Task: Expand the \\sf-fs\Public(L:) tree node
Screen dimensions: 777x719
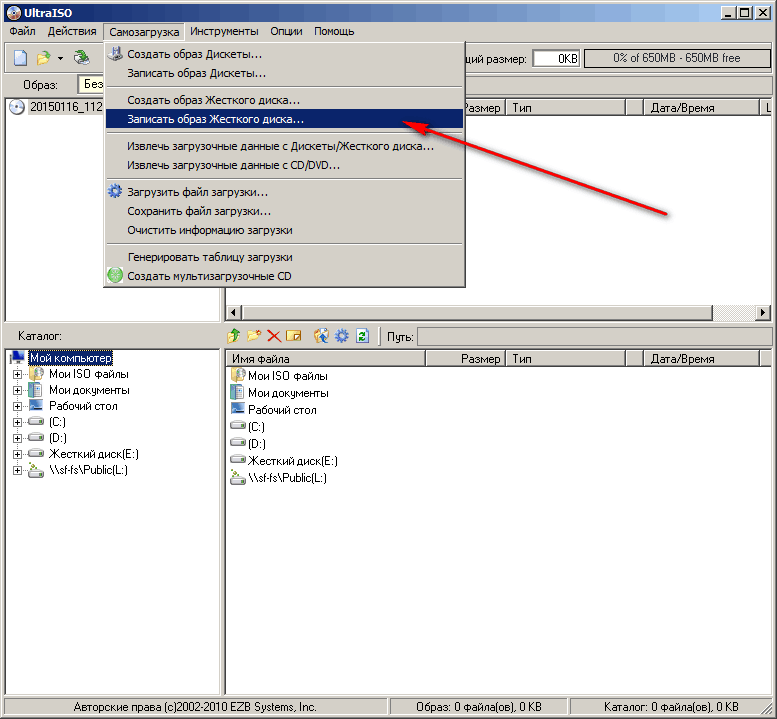Action: tap(17, 470)
